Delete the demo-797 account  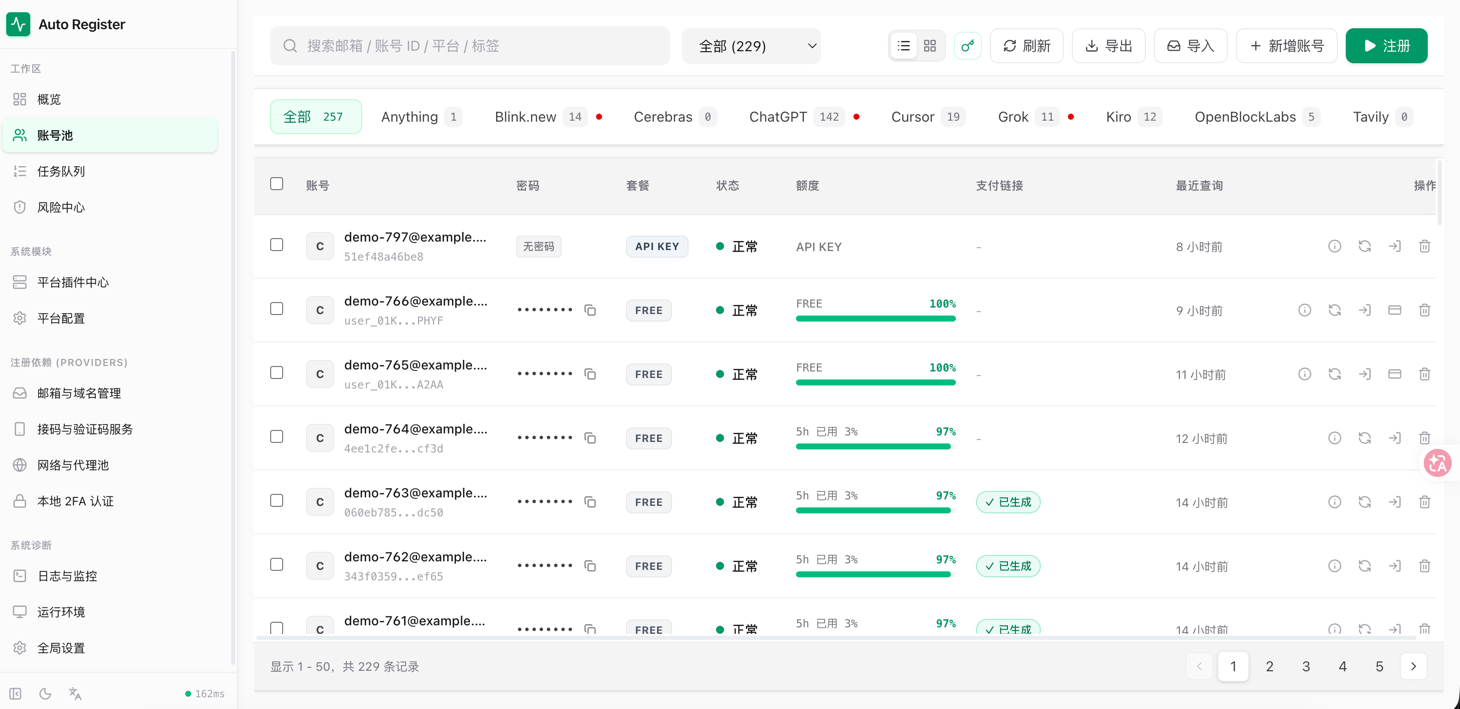(x=1425, y=246)
